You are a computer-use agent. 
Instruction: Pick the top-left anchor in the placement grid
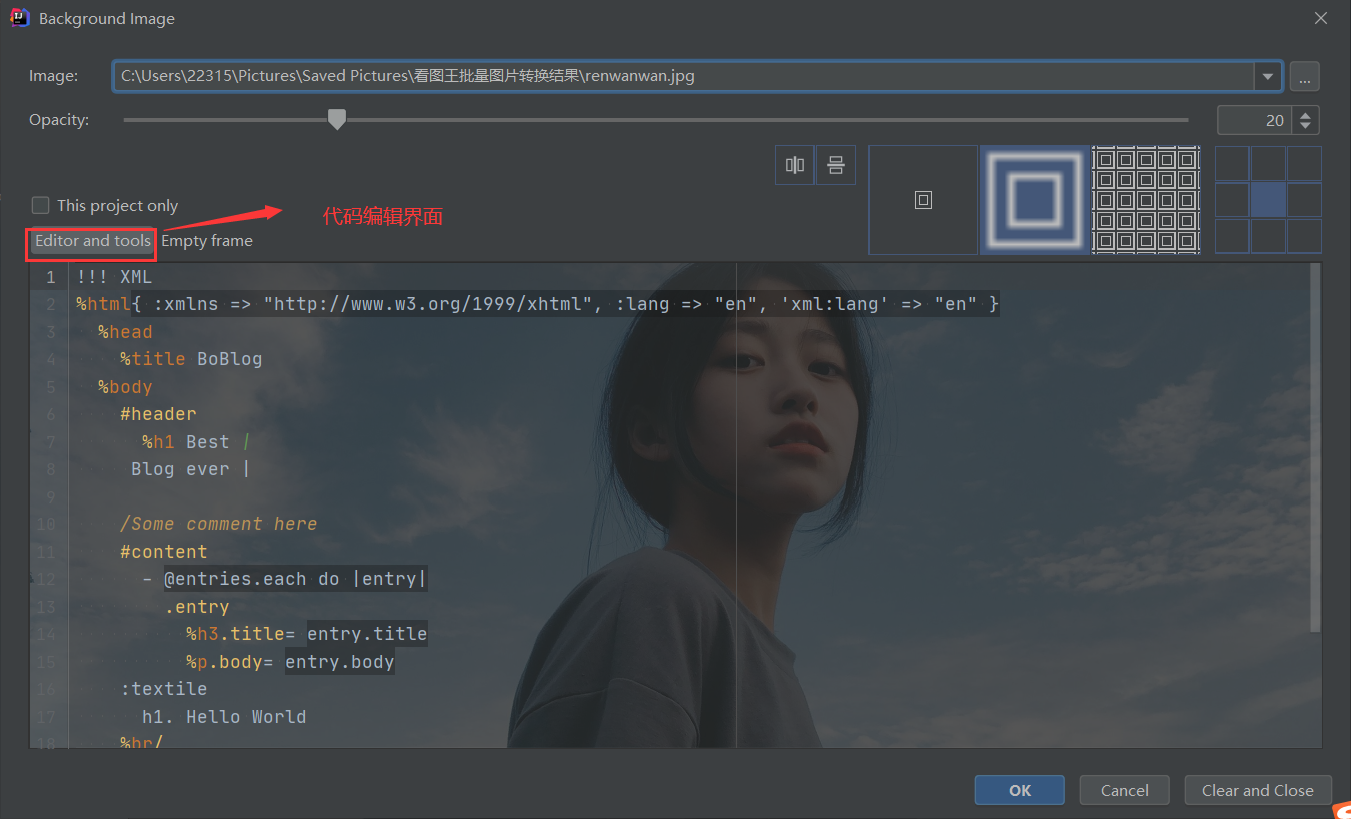pos(1232,162)
